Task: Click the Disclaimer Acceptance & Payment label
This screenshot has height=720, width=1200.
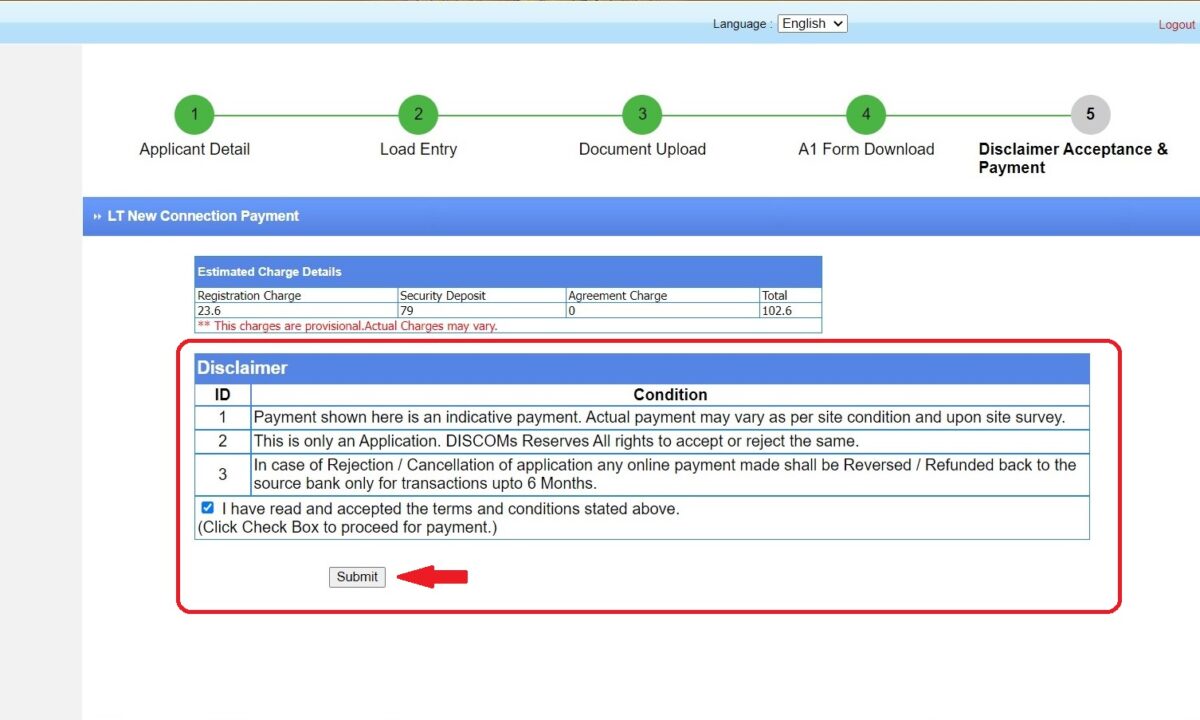Action: point(1073,158)
